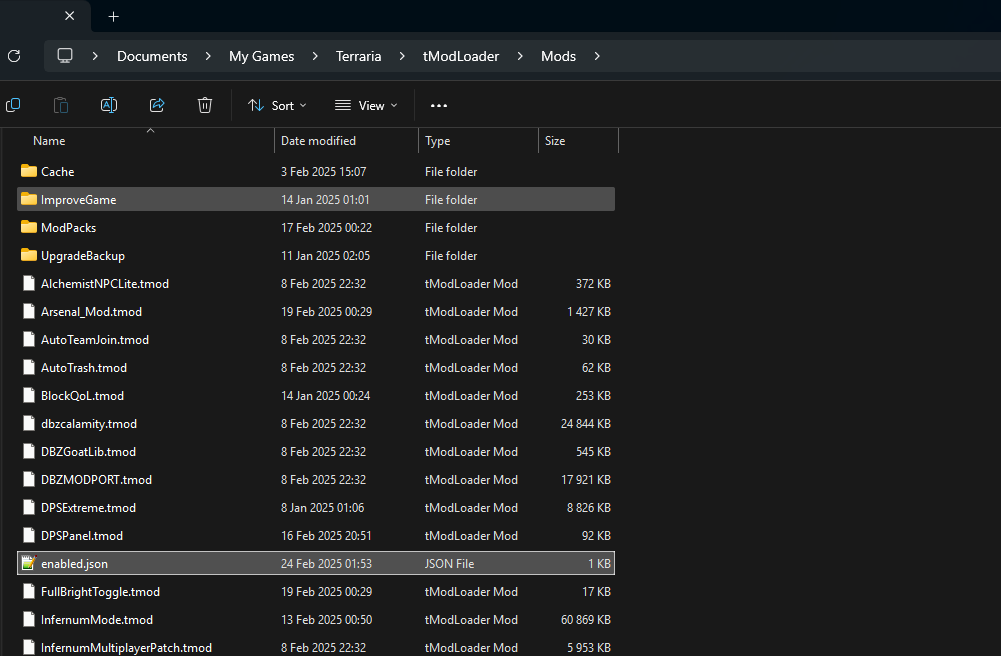The height and width of the screenshot is (656, 1001).
Task: Click the DPSExtreme.tmod file icon
Action: point(29,507)
